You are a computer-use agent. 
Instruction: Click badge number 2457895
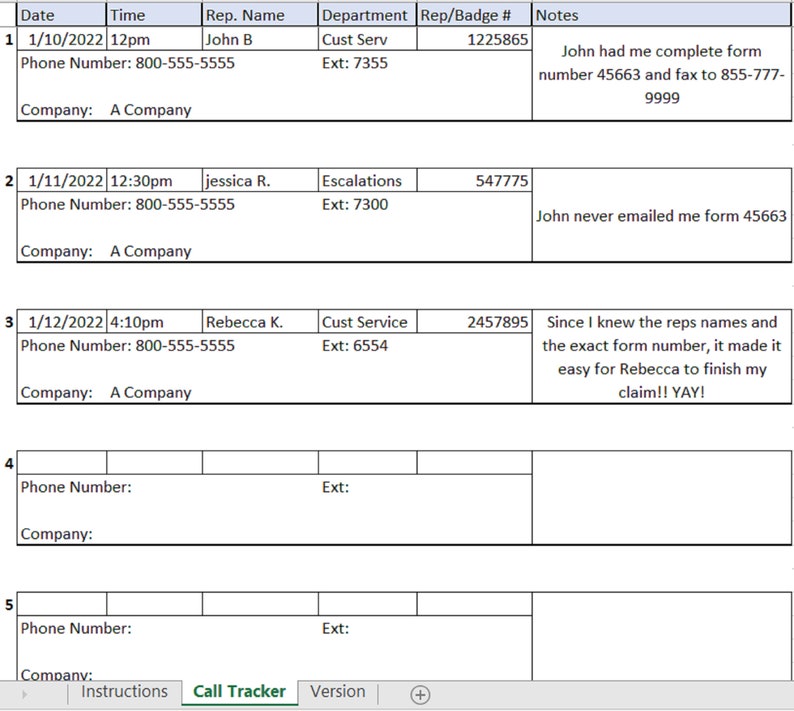(x=474, y=322)
